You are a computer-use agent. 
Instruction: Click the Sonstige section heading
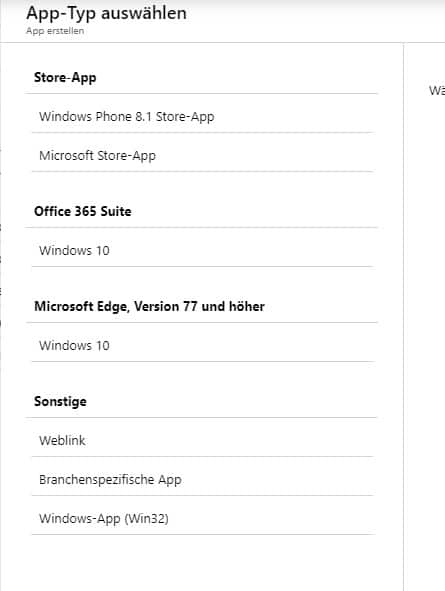pyautogui.click(x=60, y=401)
